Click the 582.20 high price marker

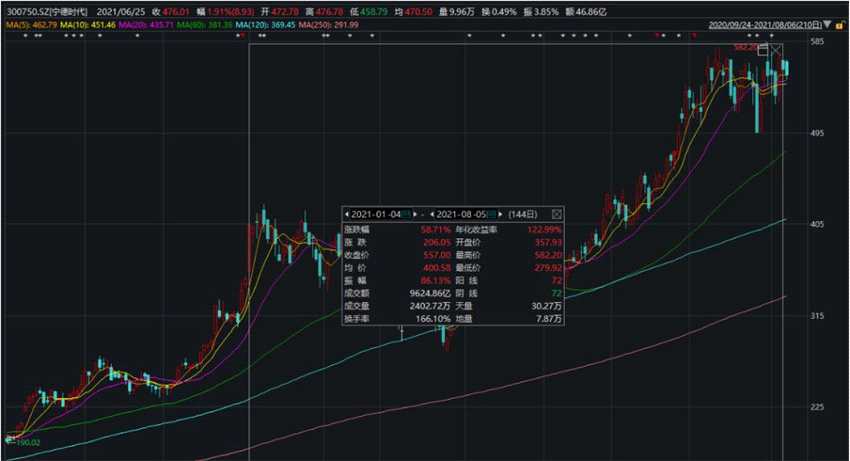pos(746,48)
